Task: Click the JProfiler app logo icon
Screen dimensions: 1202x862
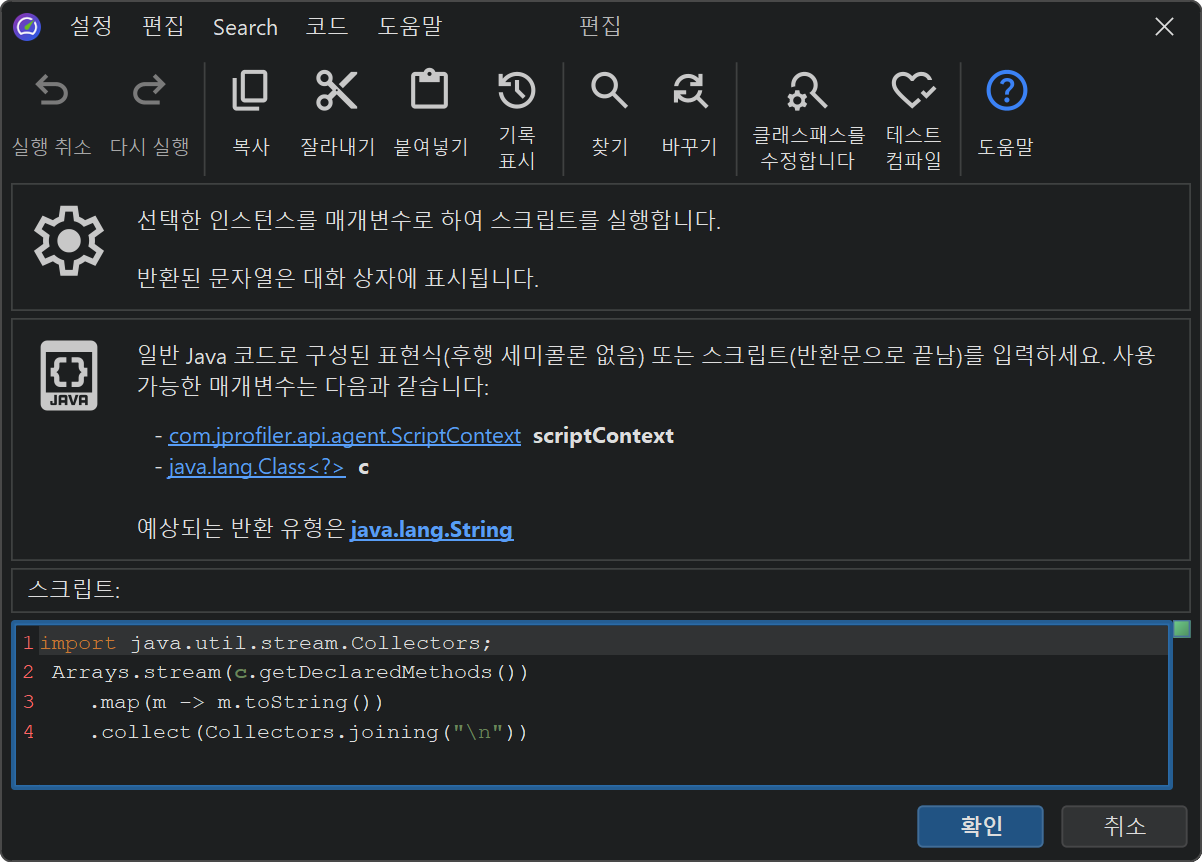Action: 27,27
